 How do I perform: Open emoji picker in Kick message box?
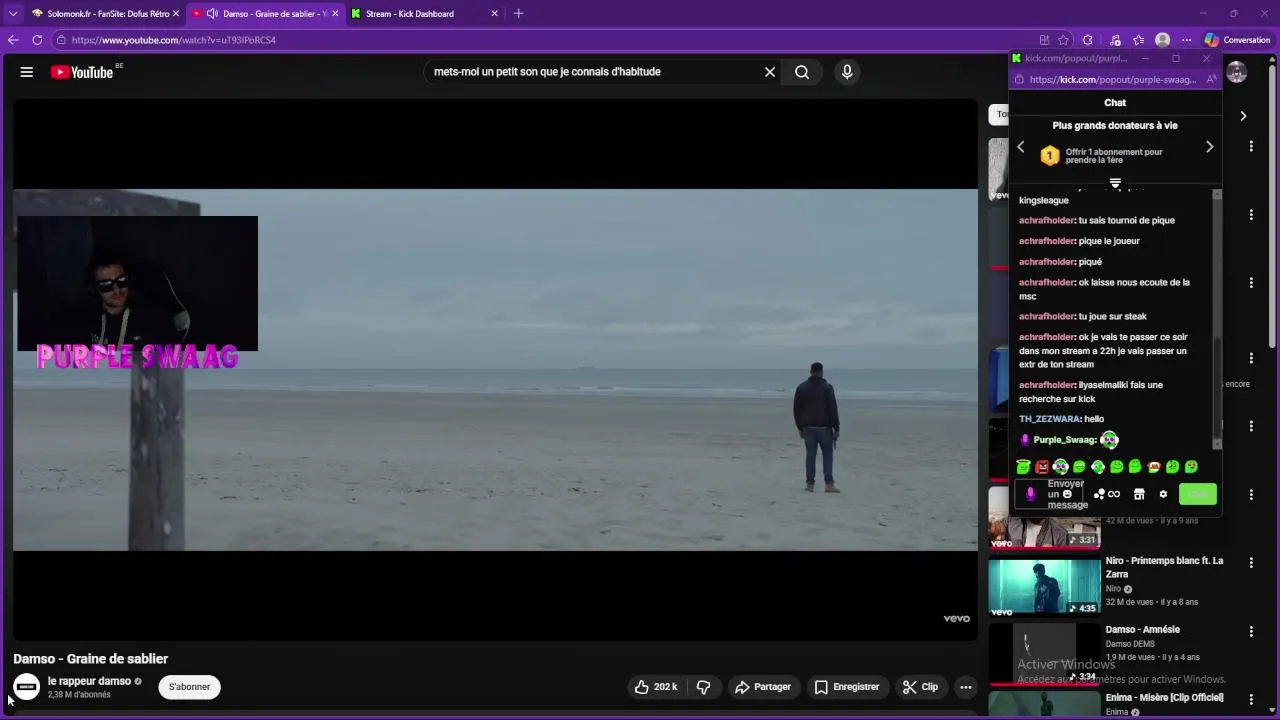(1067, 494)
